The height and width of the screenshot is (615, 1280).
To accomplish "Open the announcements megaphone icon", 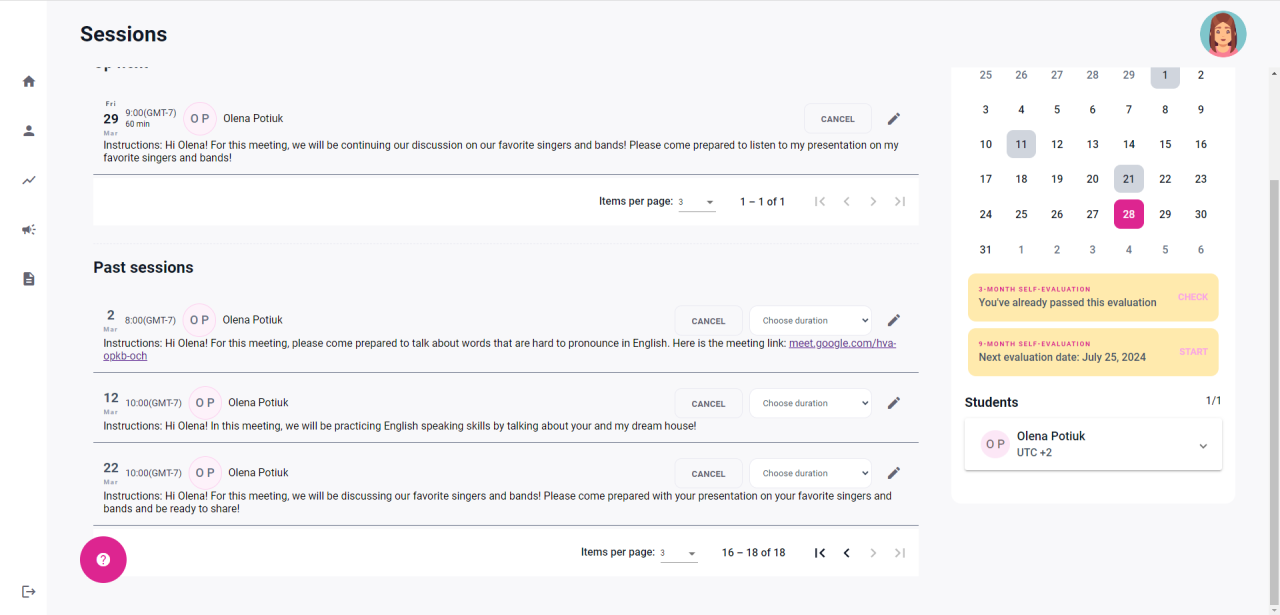I will point(29,229).
